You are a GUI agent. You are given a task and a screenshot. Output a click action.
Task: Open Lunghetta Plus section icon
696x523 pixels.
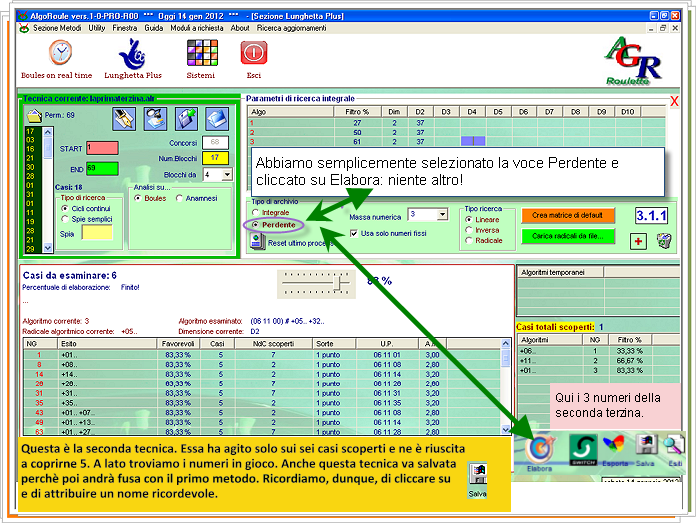point(132,54)
